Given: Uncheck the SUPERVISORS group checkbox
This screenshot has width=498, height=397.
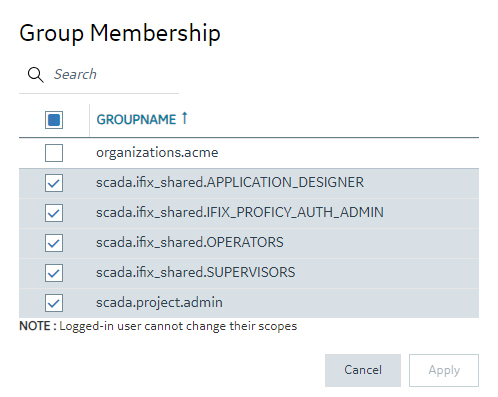Looking at the screenshot, I should click(x=54, y=273).
